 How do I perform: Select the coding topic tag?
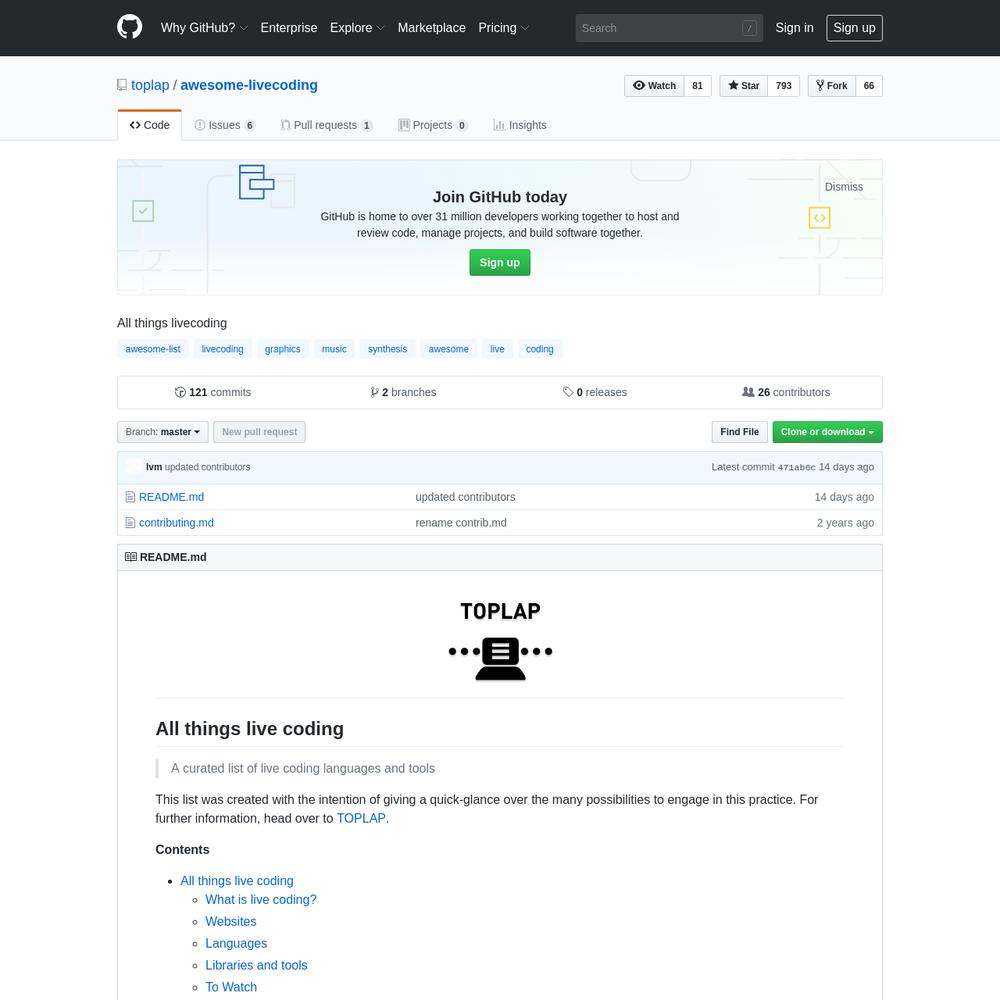540,349
